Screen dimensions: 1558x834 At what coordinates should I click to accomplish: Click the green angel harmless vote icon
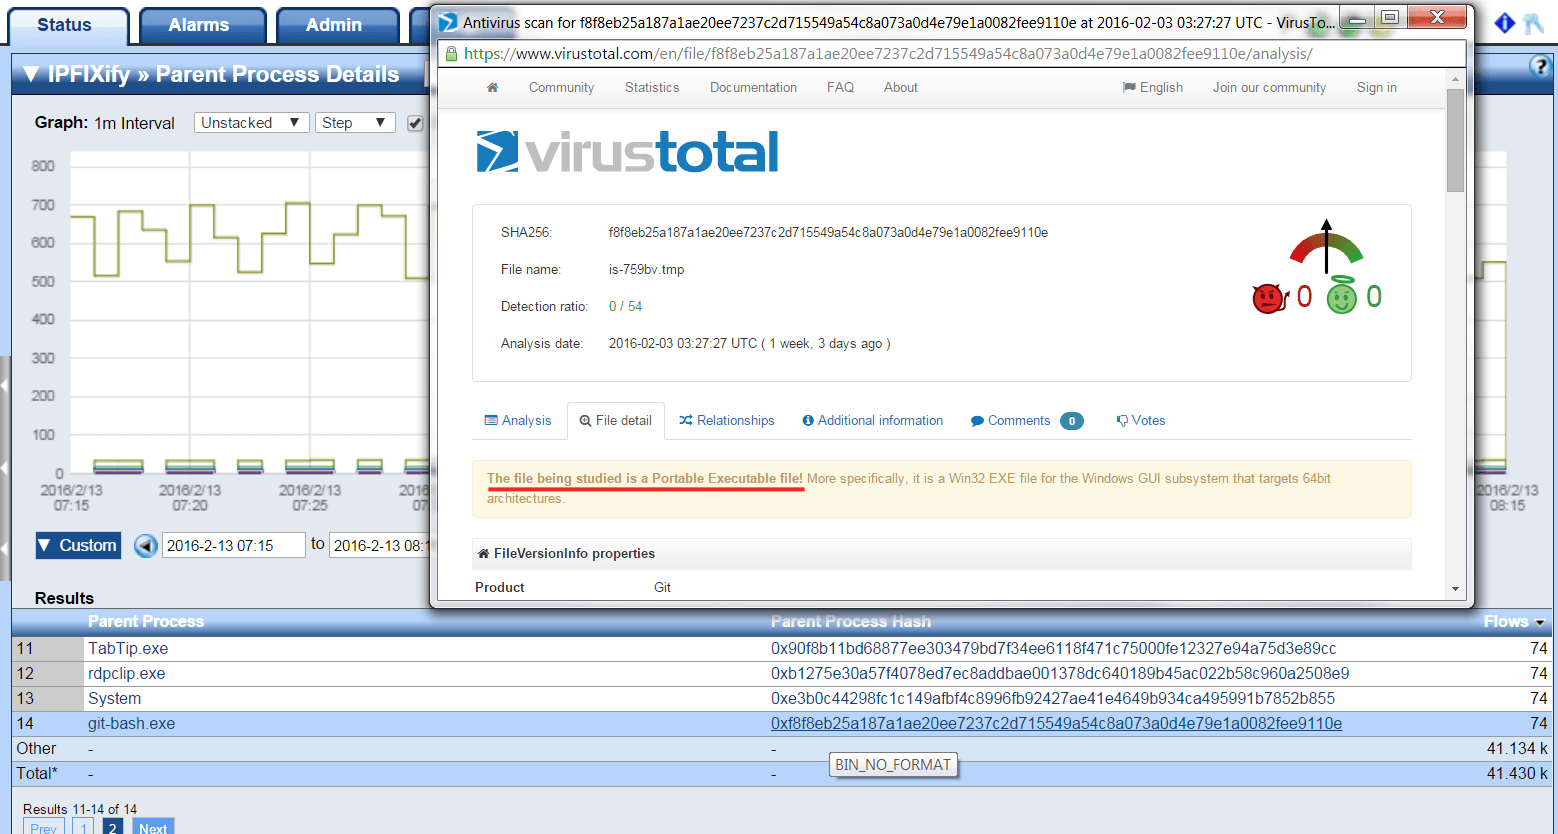pyautogui.click(x=1342, y=296)
